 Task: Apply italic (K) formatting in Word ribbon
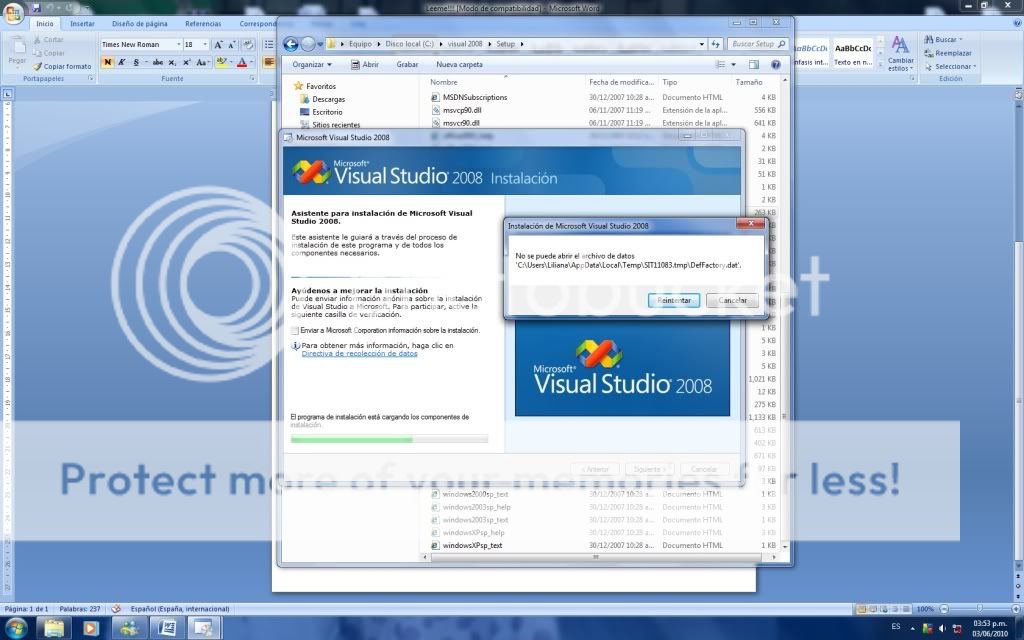click(x=121, y=62)
